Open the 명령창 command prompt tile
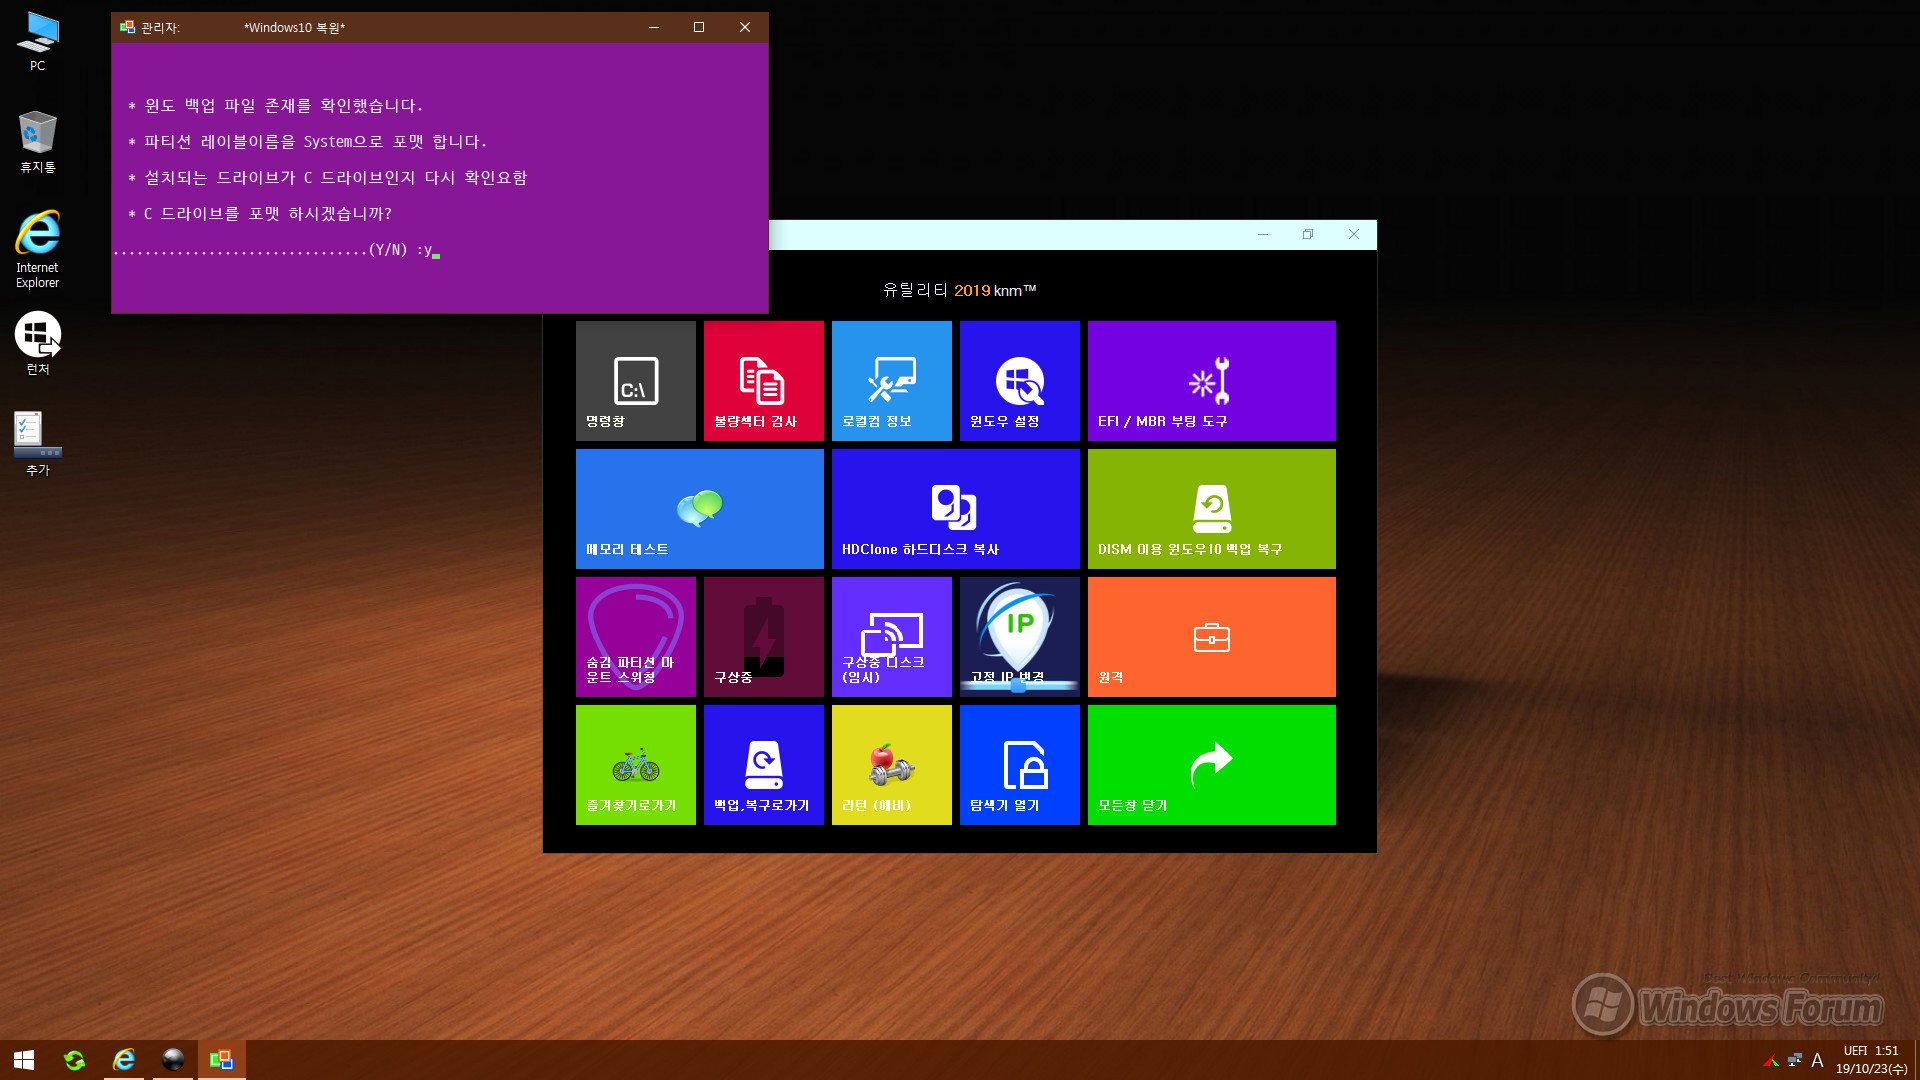 [635, 381]
